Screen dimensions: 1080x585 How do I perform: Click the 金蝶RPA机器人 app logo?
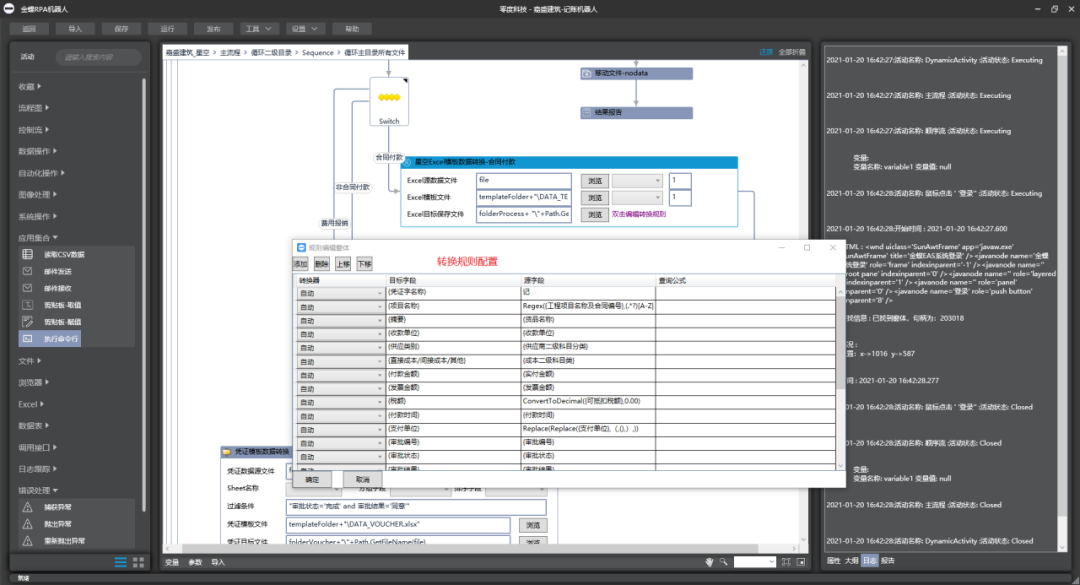[10, 9]
